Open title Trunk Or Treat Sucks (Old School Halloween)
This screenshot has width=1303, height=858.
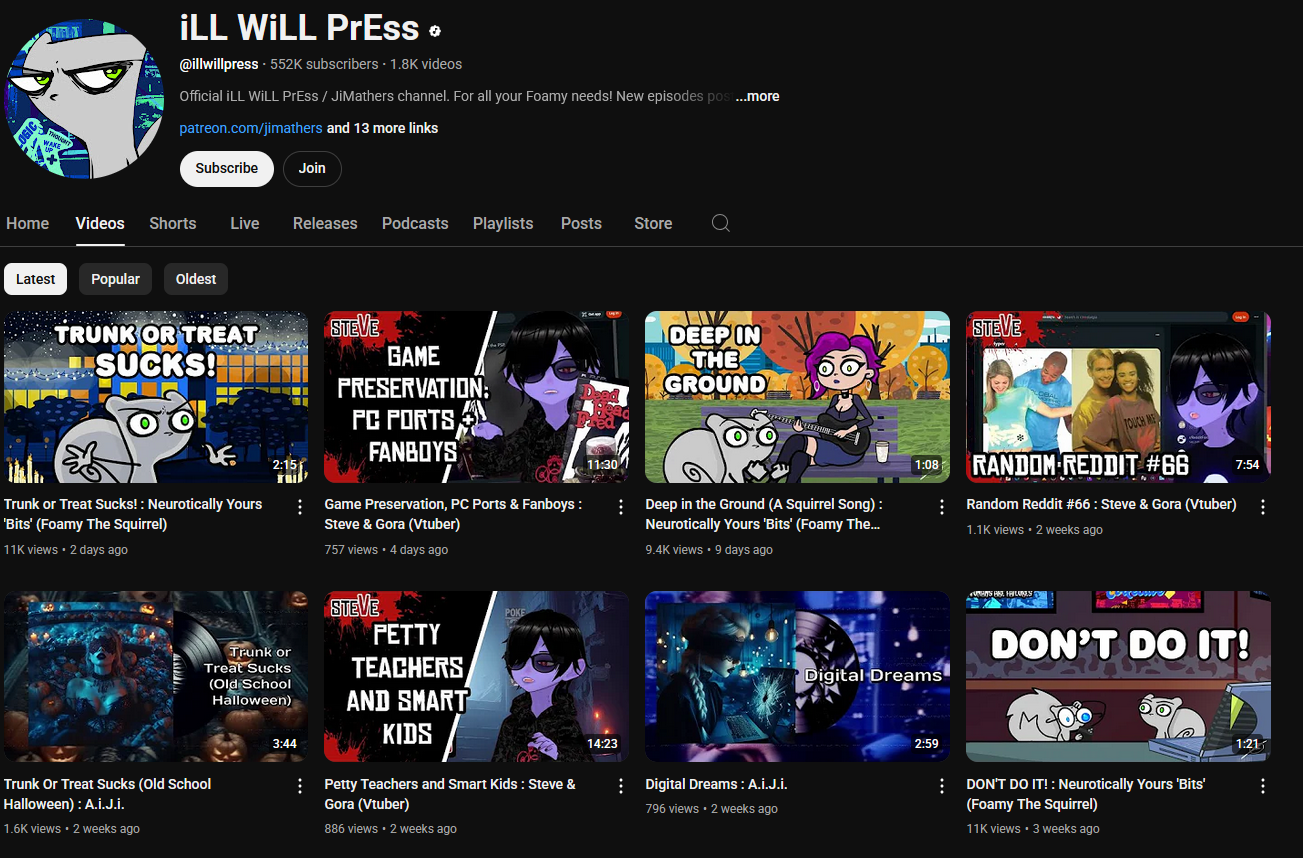108,794
